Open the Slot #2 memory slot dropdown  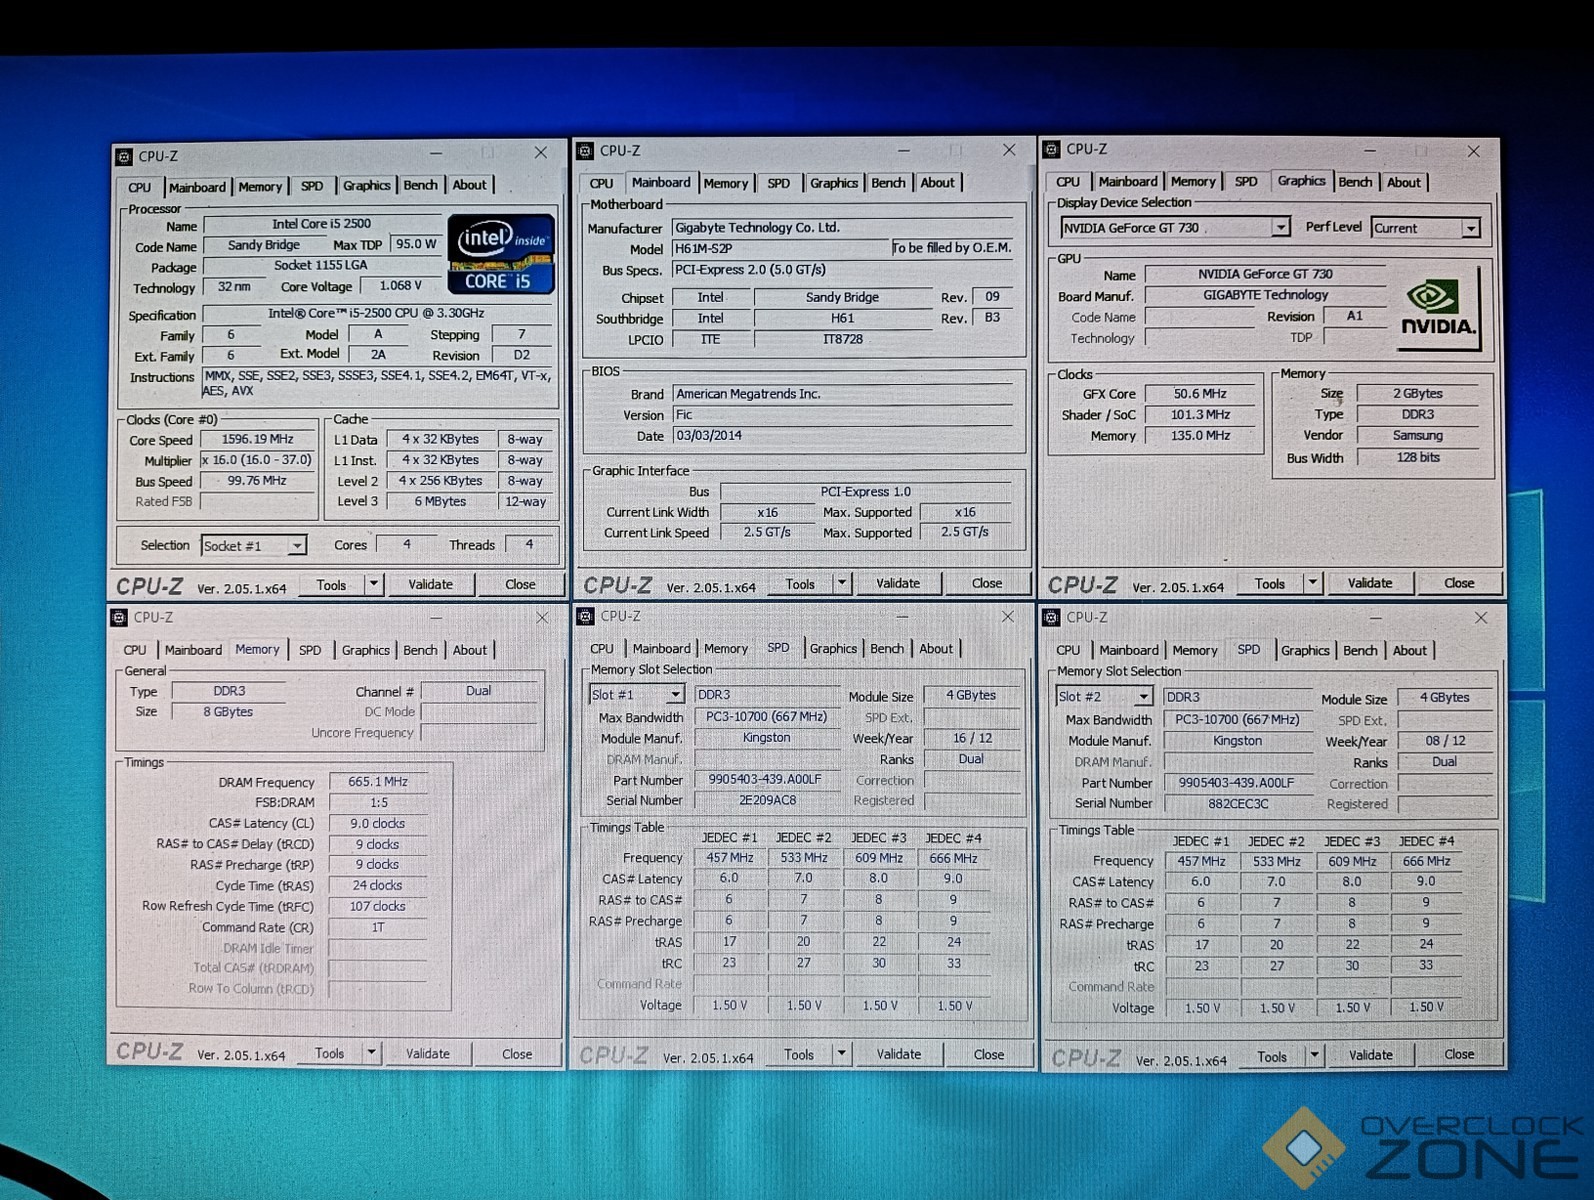click(x=1143, y=696)
